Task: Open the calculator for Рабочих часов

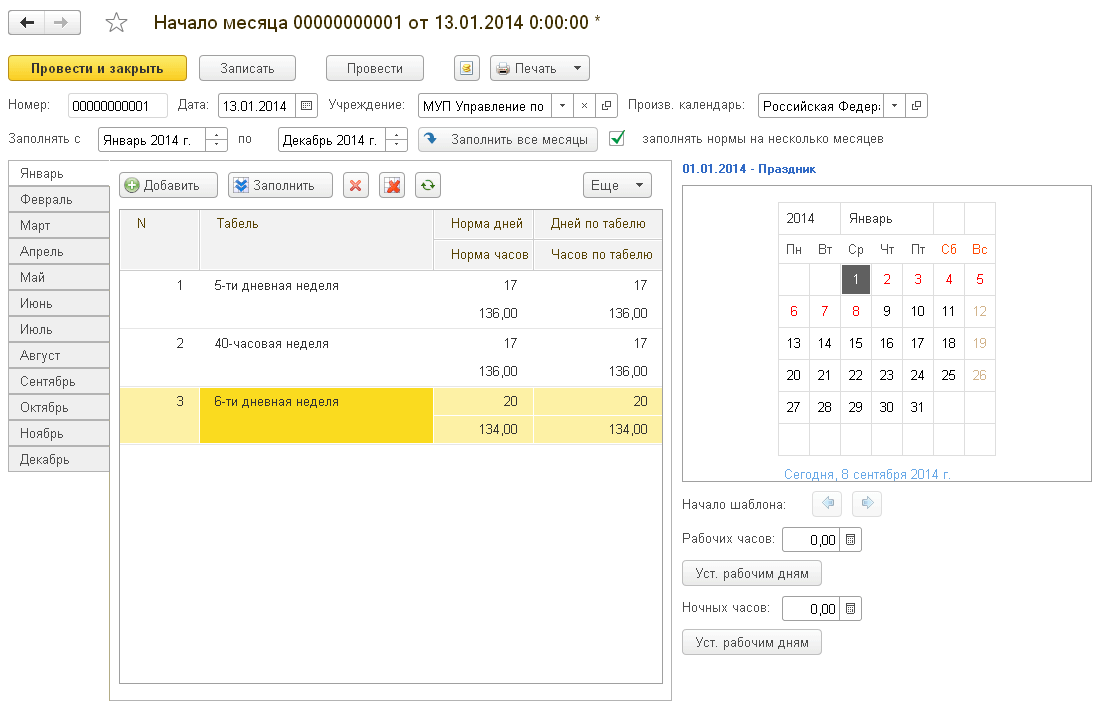Action: [850, 540]
